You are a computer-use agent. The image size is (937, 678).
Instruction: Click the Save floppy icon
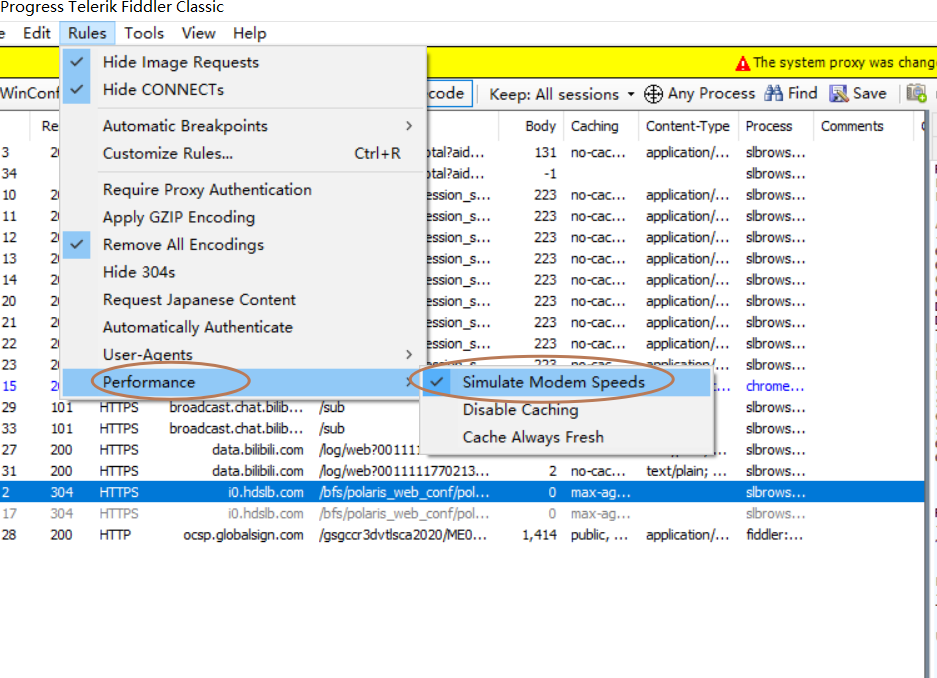coord(838,93)
